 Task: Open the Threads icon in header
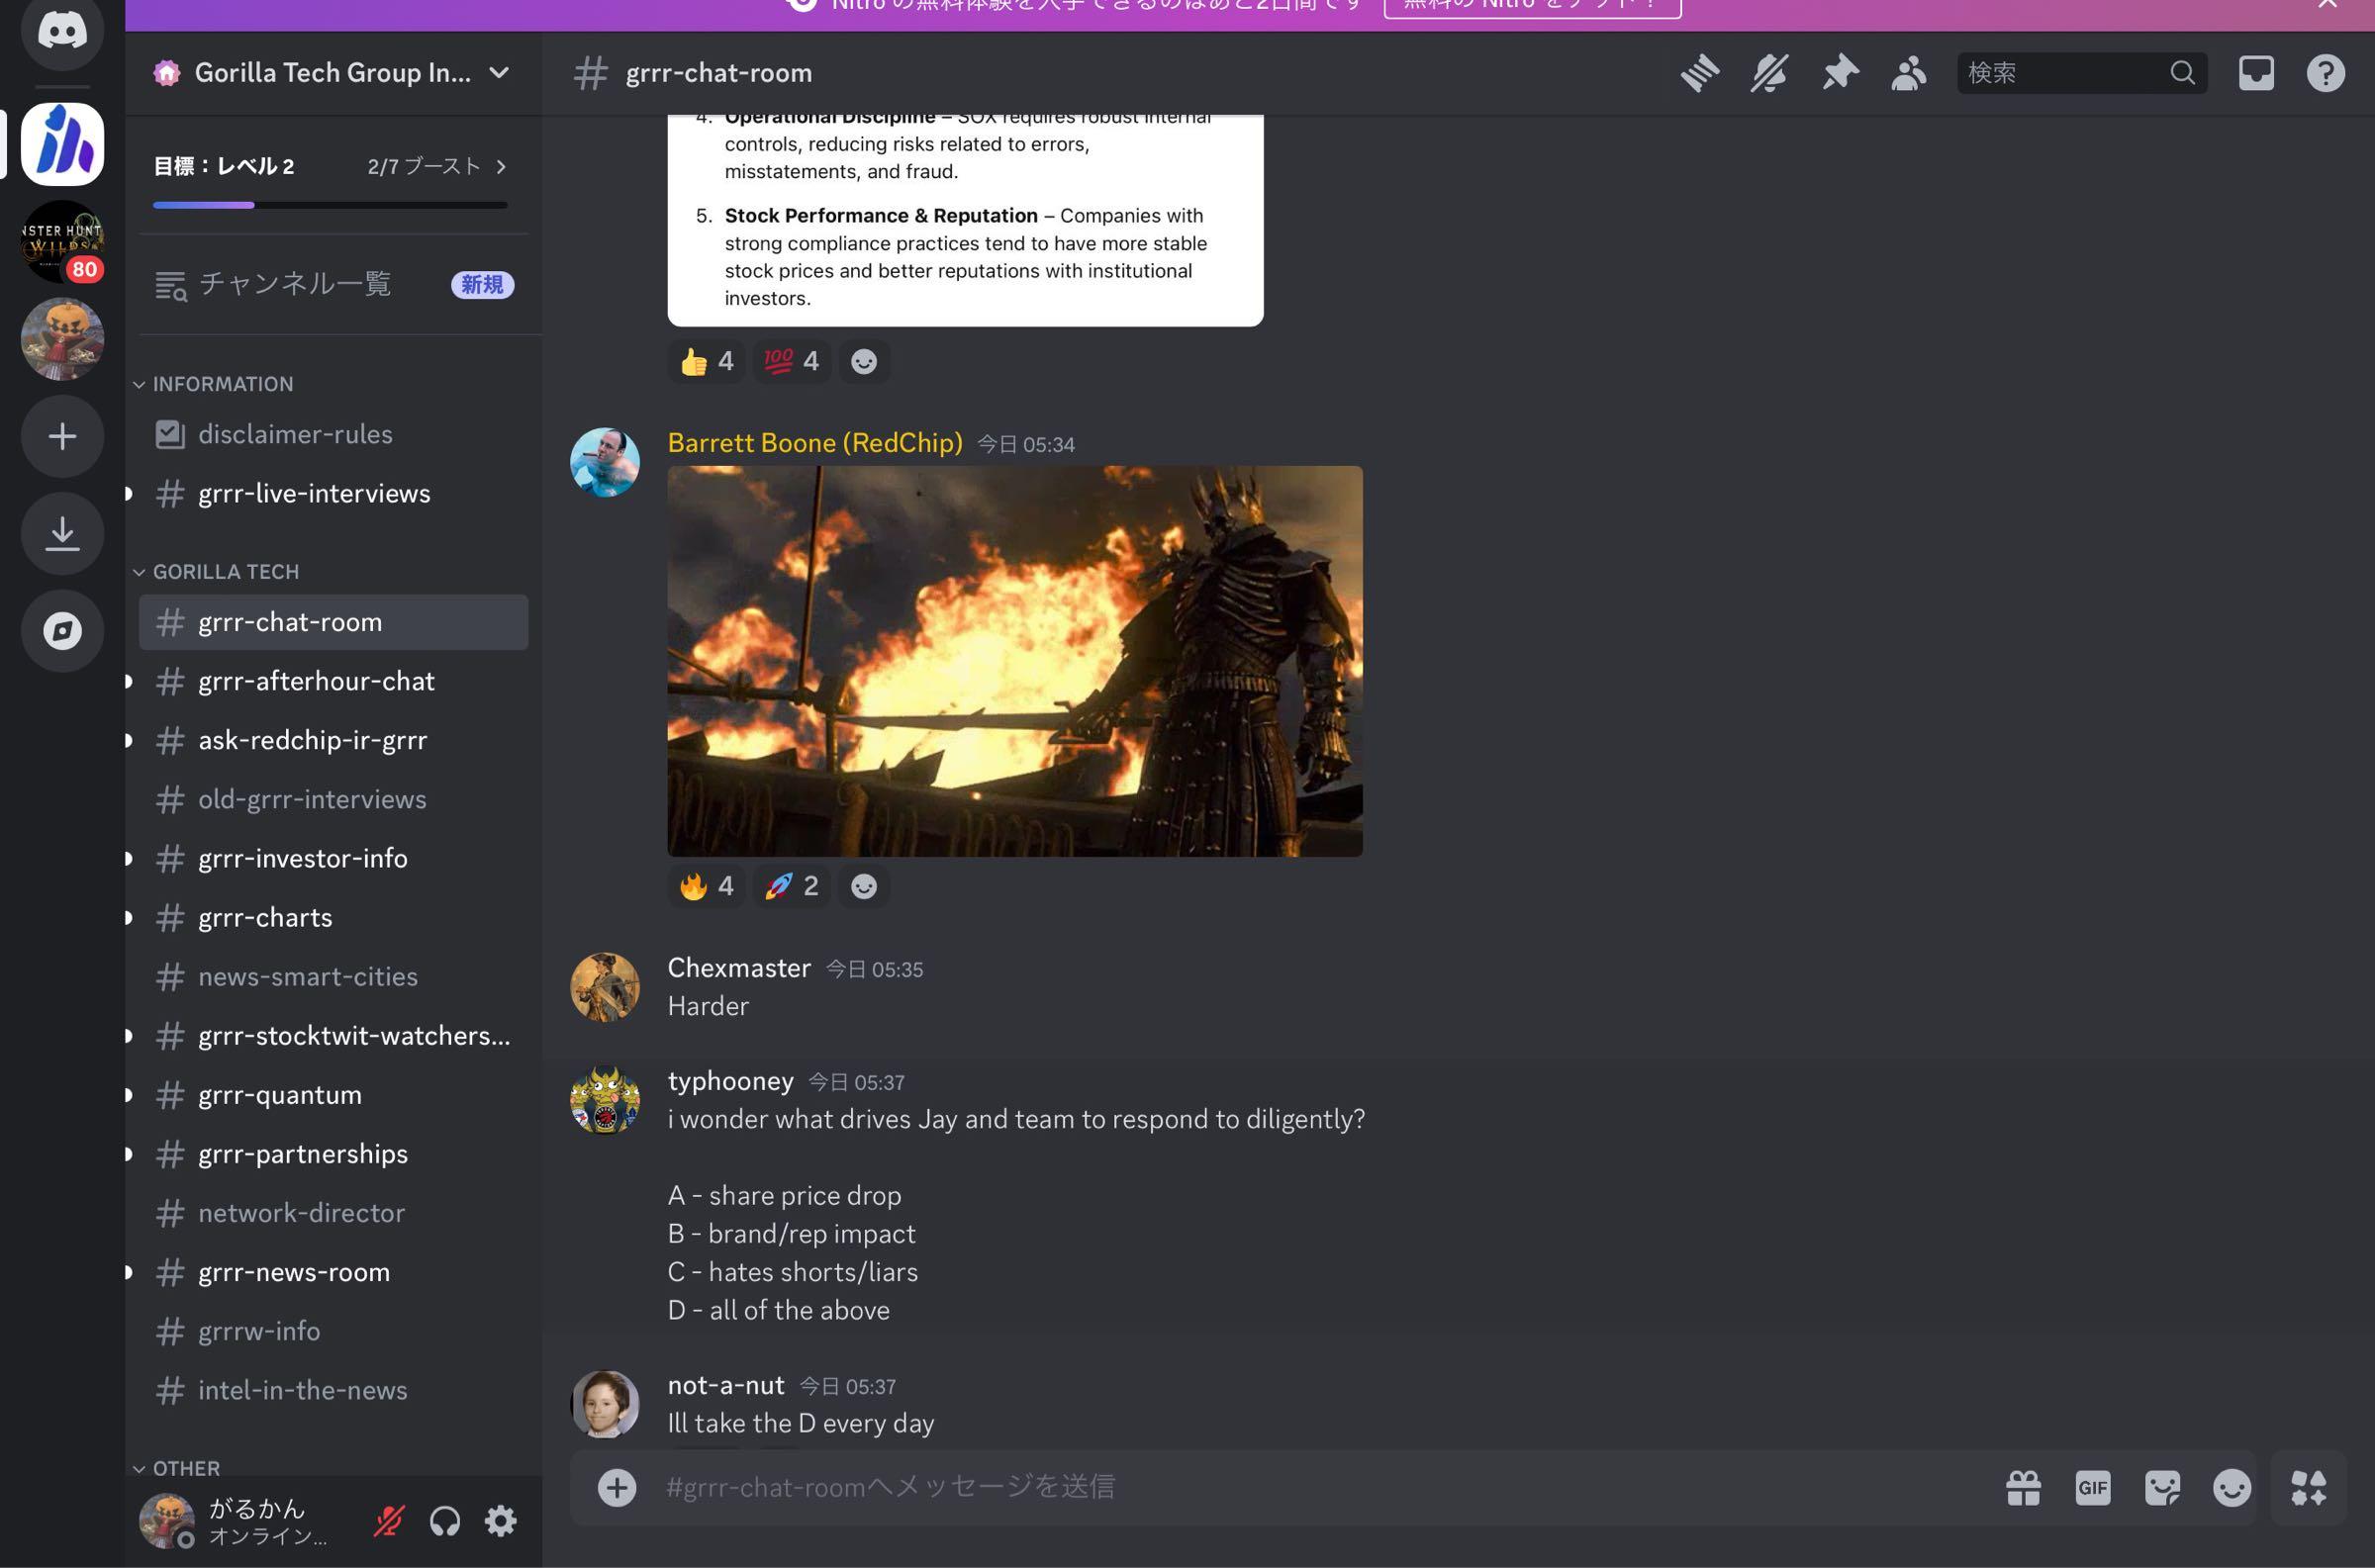(1699, 73)
